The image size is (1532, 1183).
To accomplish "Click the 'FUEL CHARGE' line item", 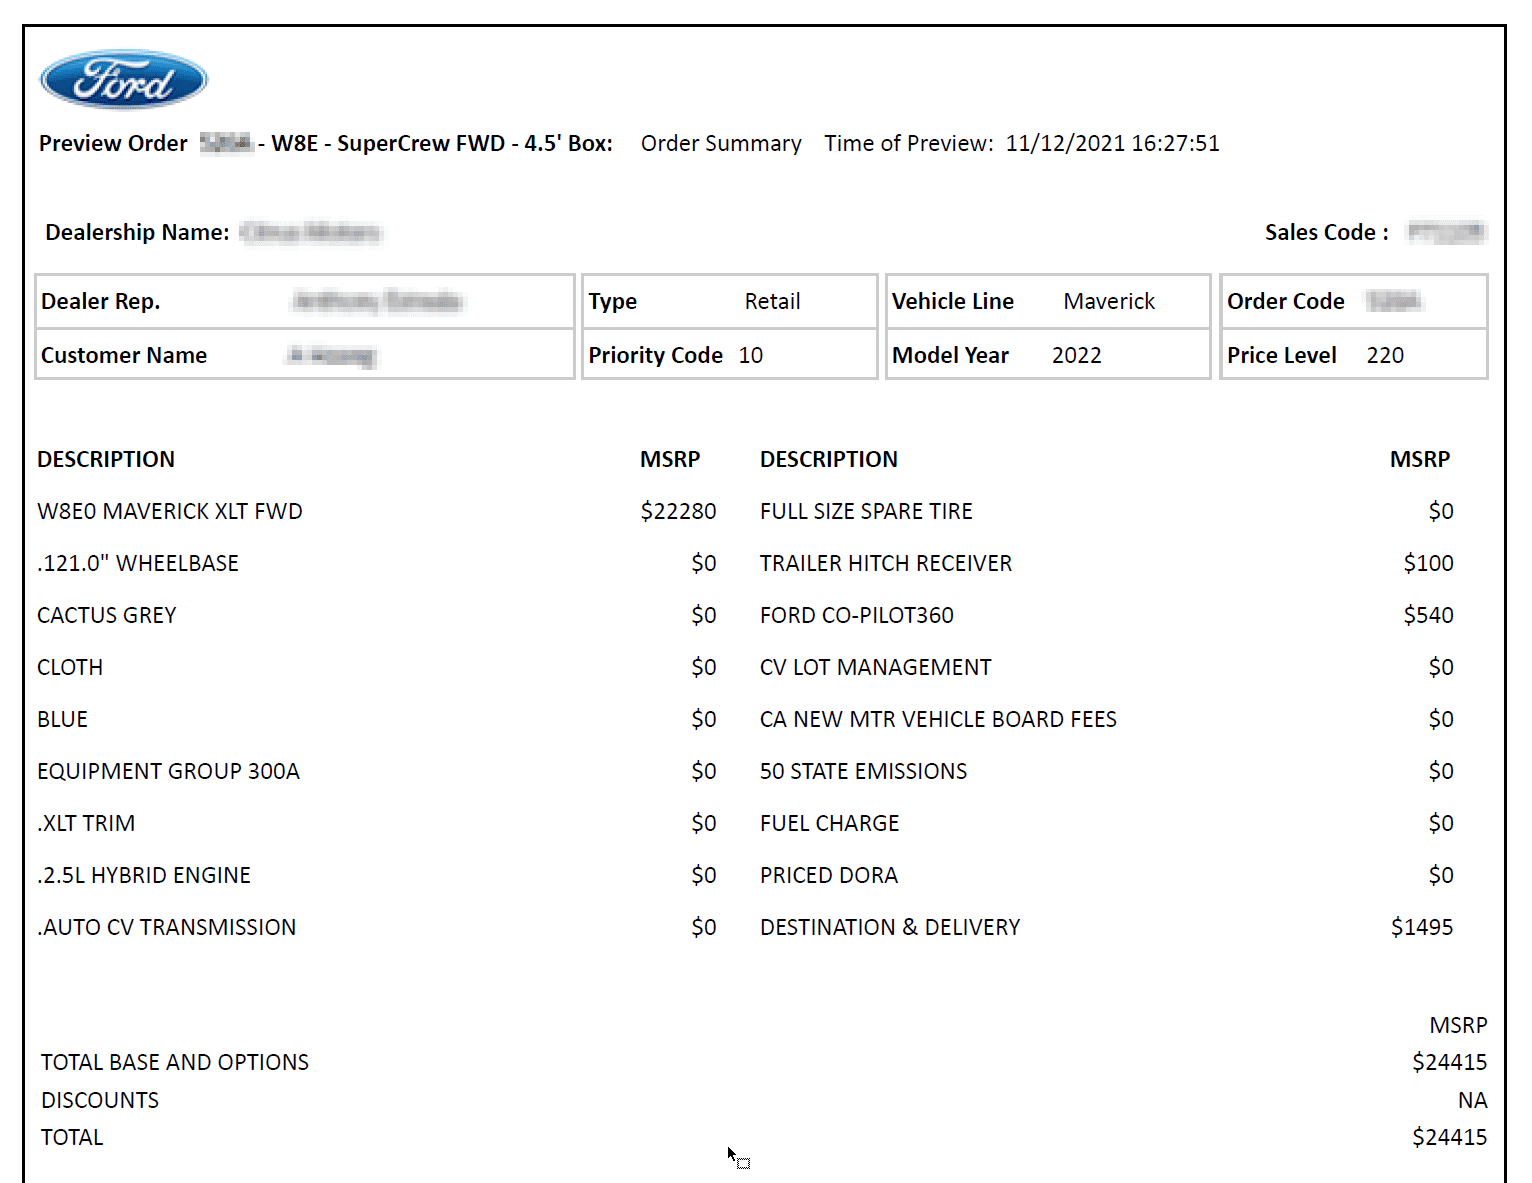I will pyautogui.click(x=830, y=824).
